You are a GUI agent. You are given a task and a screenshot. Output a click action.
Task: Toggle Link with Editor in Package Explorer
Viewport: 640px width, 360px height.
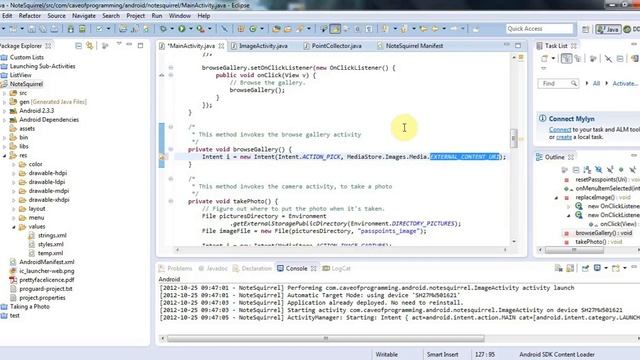click(x=89, y=46)
